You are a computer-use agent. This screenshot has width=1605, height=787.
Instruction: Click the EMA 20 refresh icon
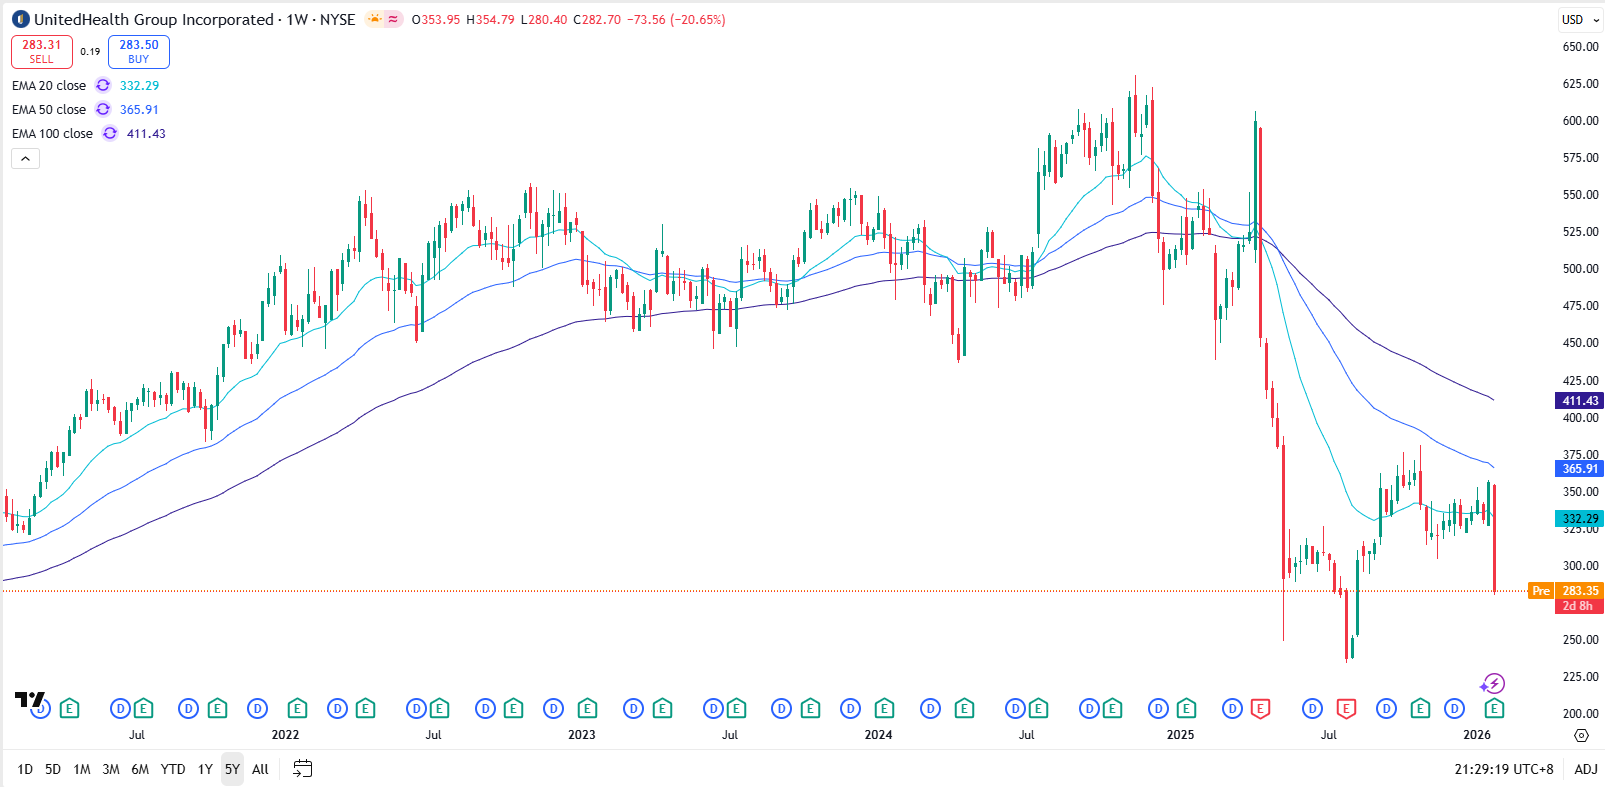(103, 86)
